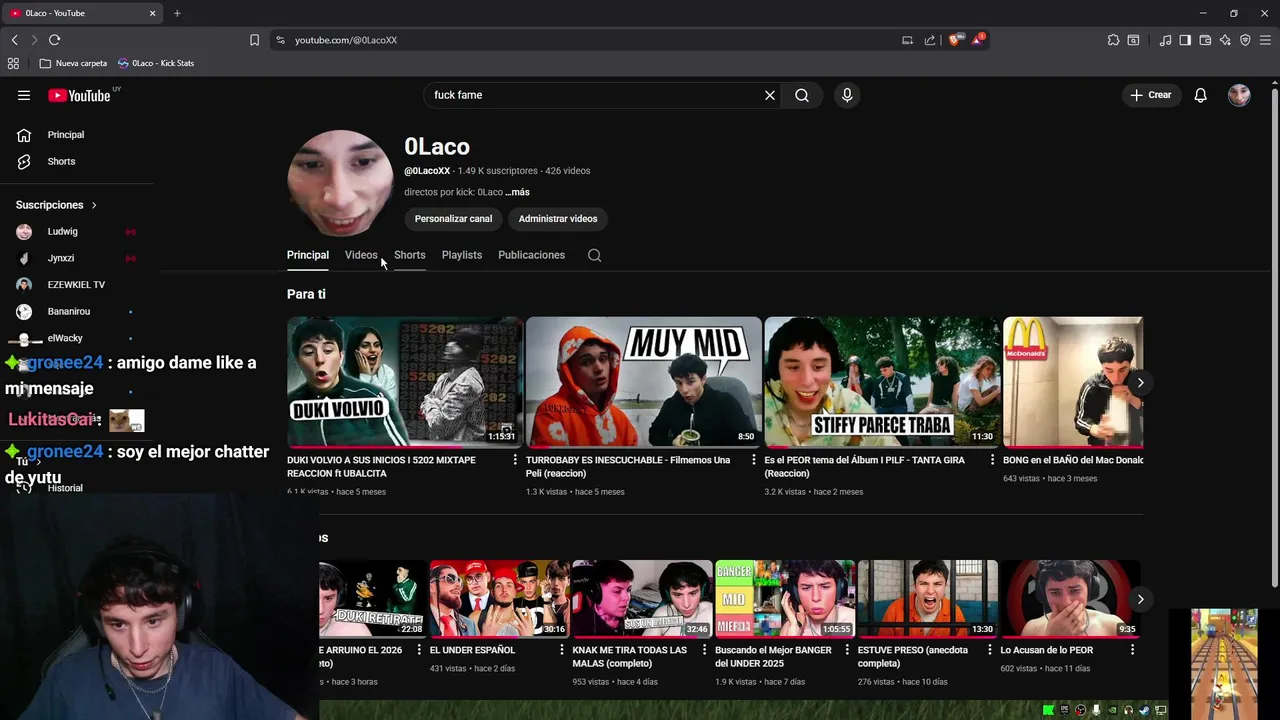Open browser main hamburger menu
1280x720 pixels.
[1265, 40]
